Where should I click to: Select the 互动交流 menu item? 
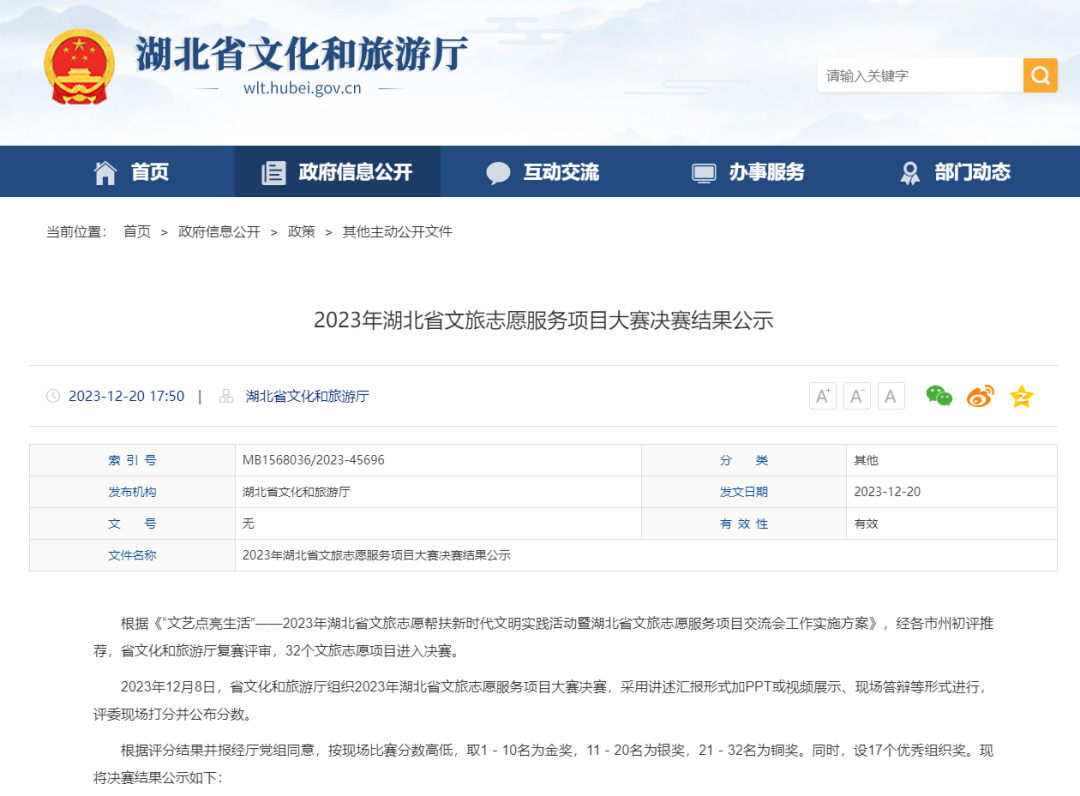click(545, 171)
